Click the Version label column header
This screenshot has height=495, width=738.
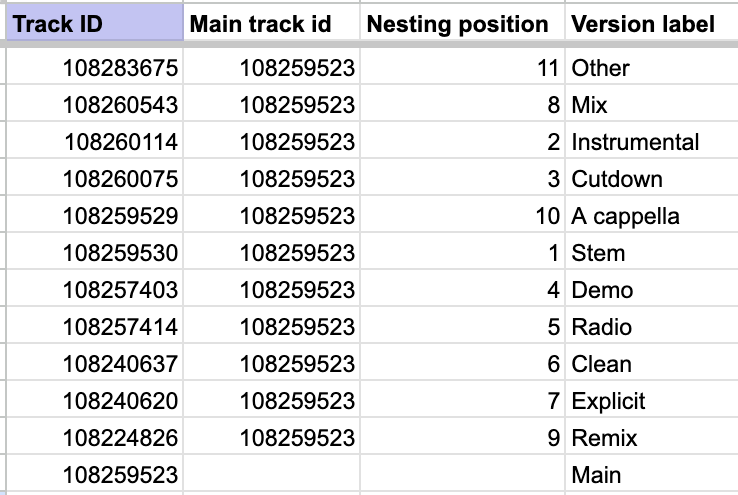[x=651, y=23]
